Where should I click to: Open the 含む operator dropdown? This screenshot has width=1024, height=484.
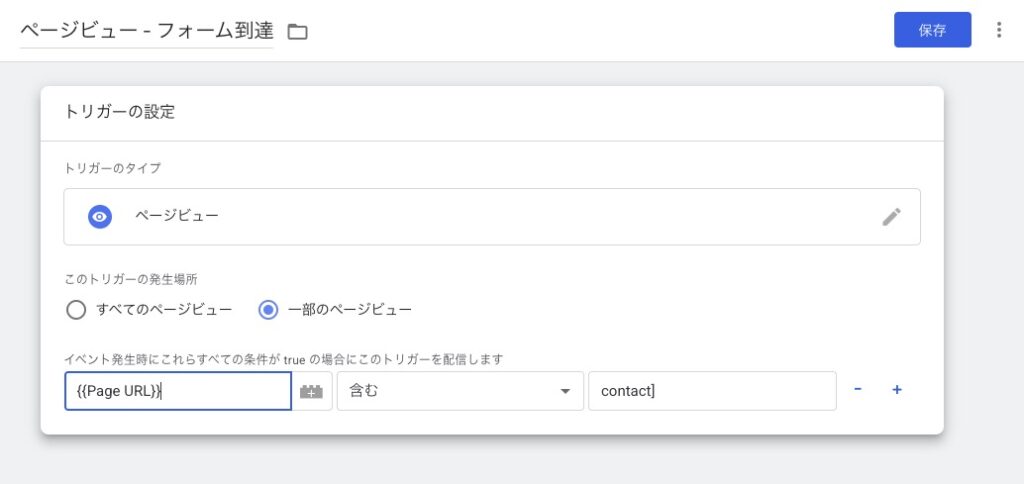click(x=460, y=391)
